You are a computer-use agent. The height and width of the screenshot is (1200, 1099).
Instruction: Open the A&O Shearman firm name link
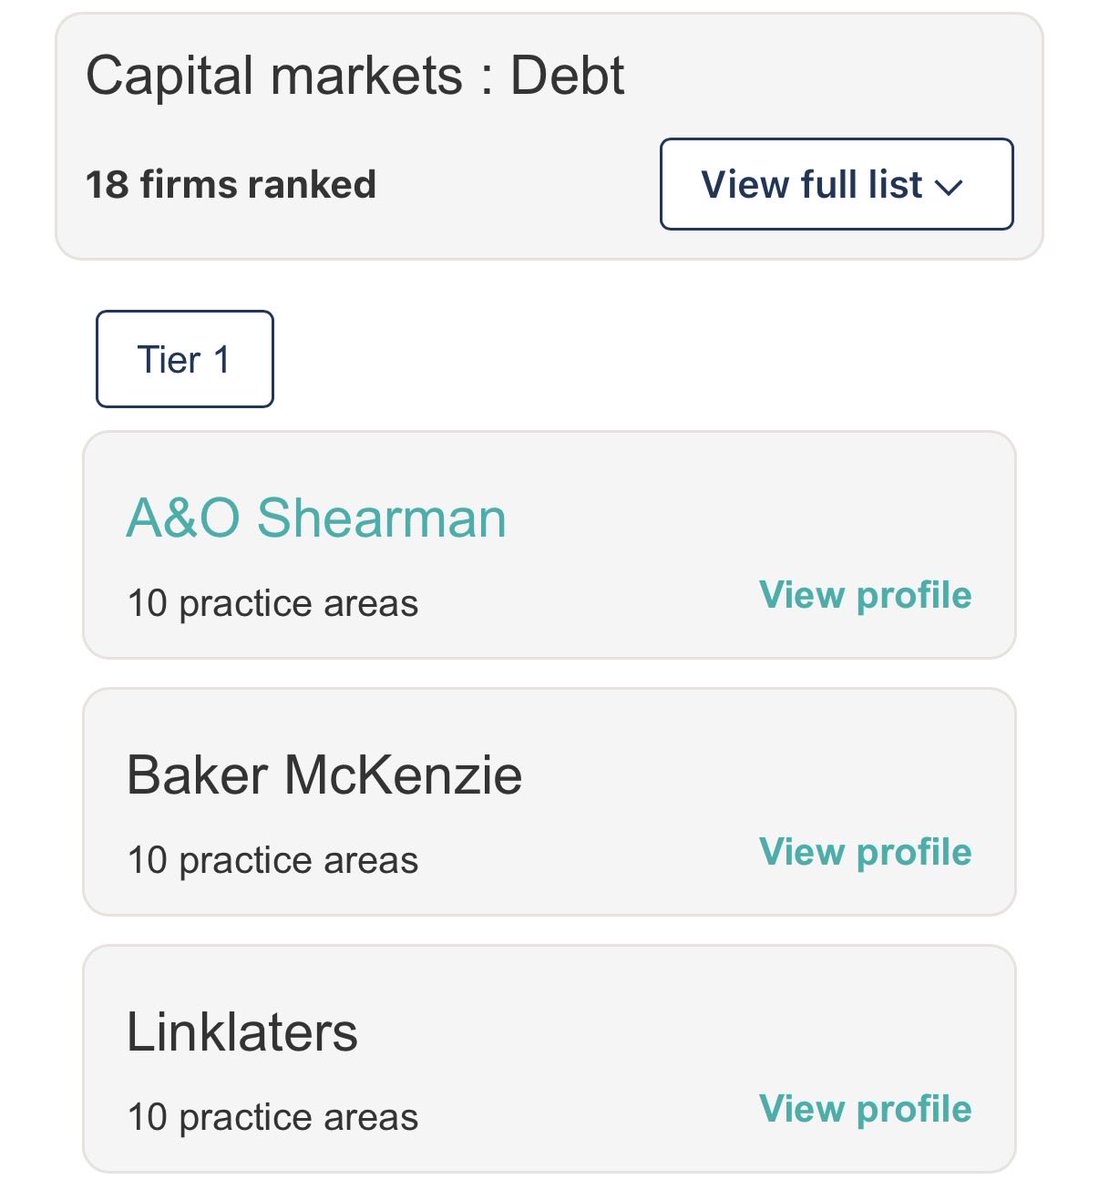point(316,518)
